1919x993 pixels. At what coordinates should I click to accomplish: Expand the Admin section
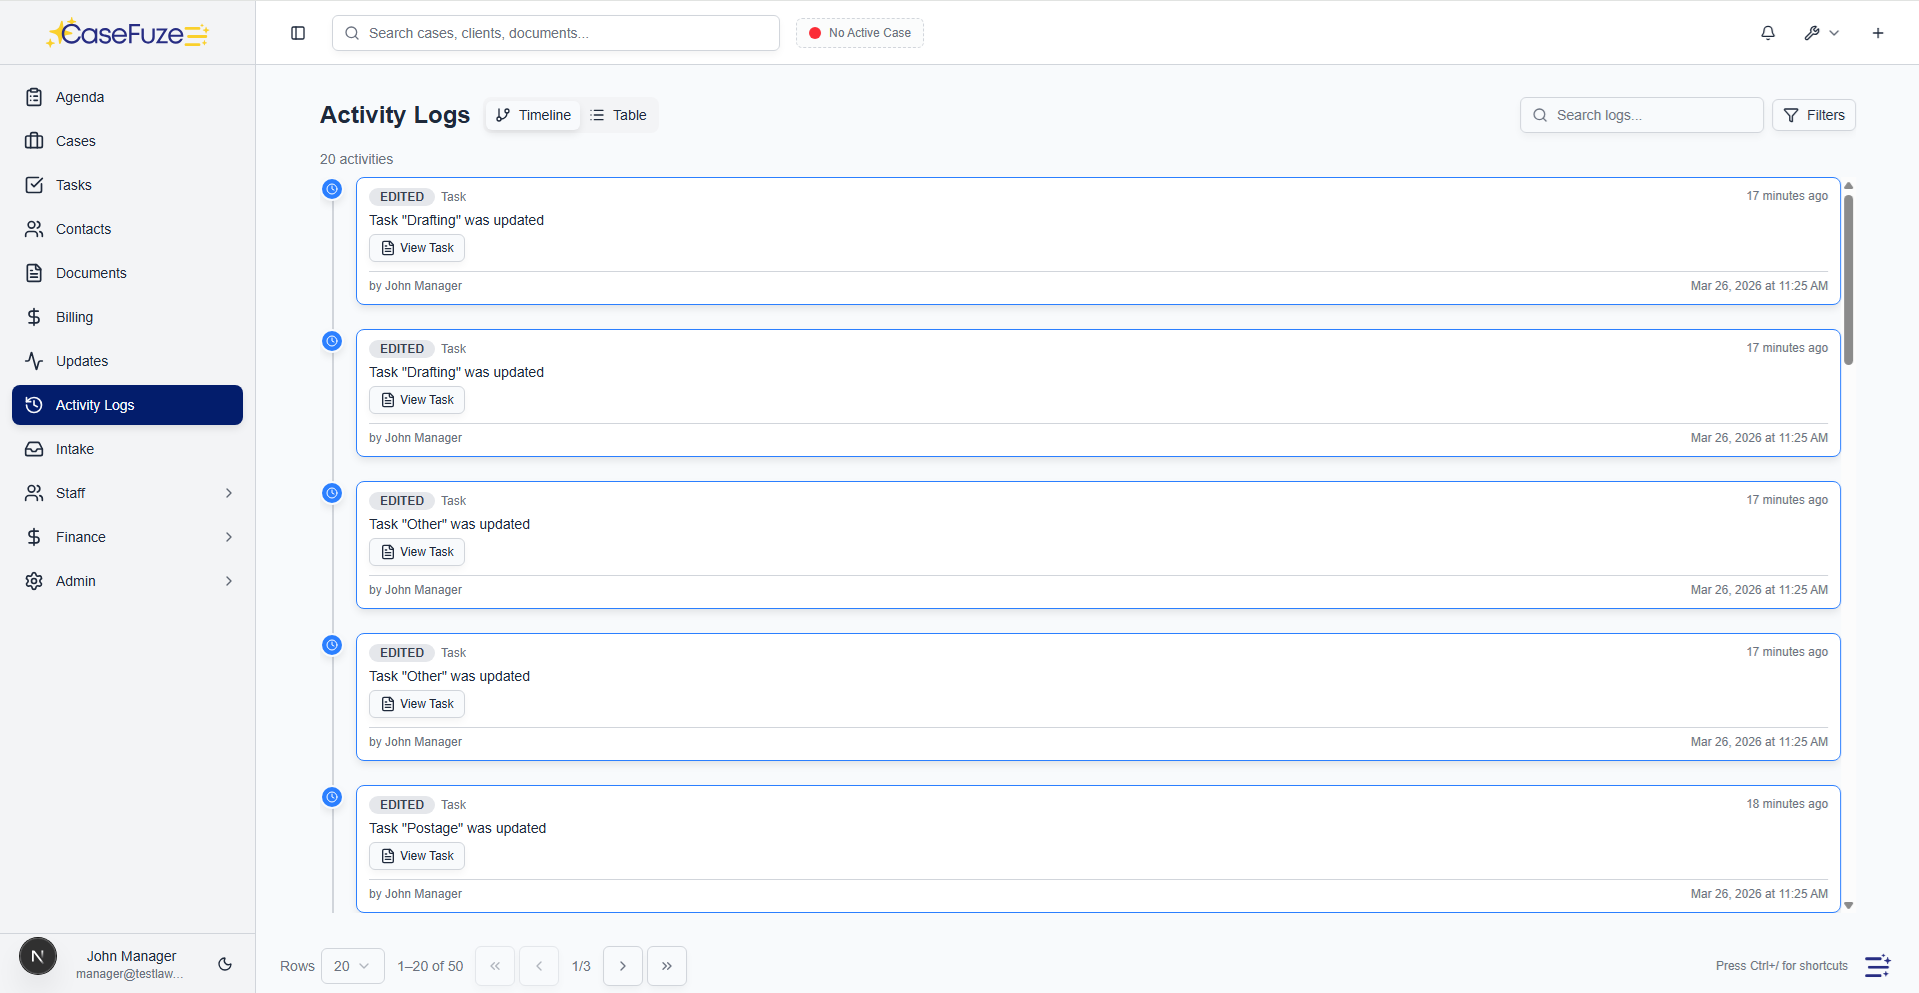click(x=127, y=581)
